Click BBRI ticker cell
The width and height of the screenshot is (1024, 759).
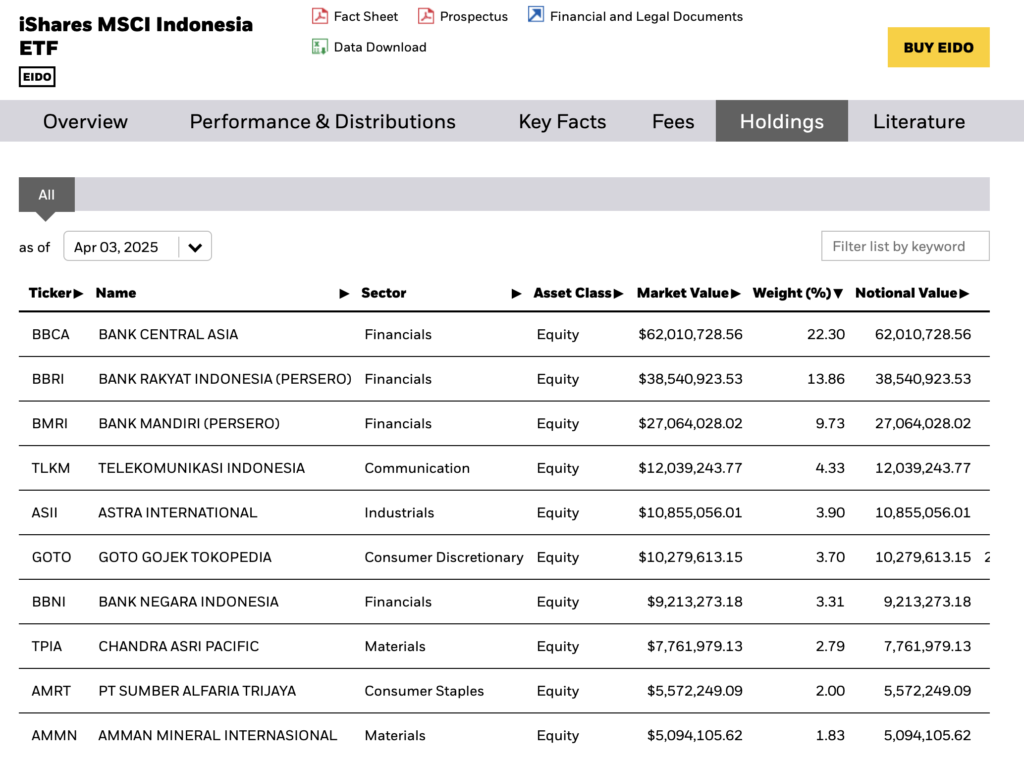click(x=48, y=379)
